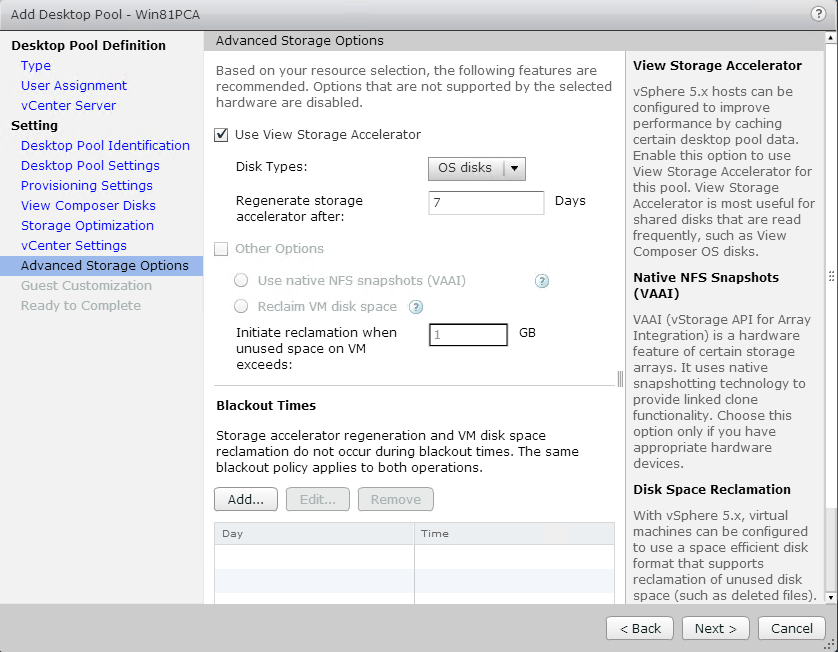Click the Remove blackout button
Screen dimensions: 838x652
[395, 499]
